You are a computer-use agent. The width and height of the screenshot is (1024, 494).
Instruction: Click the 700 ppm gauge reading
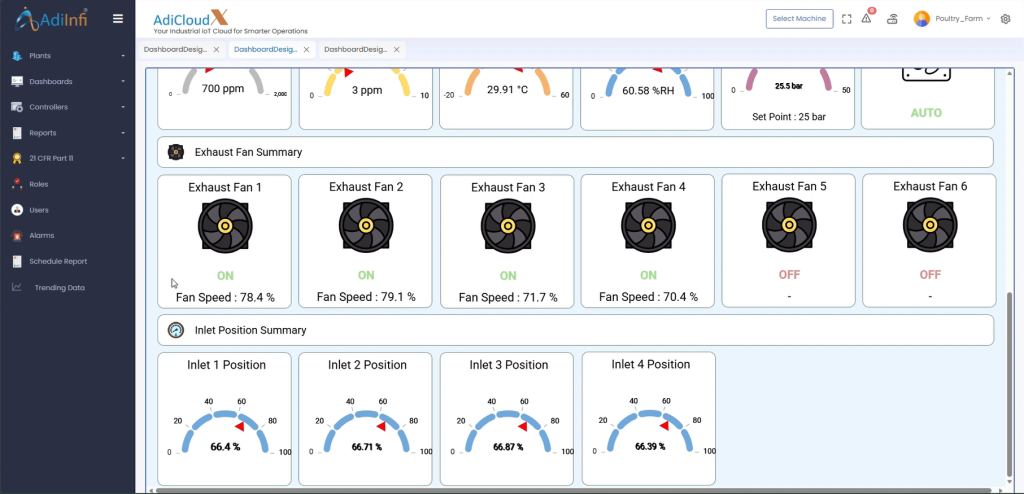(223, 89)
